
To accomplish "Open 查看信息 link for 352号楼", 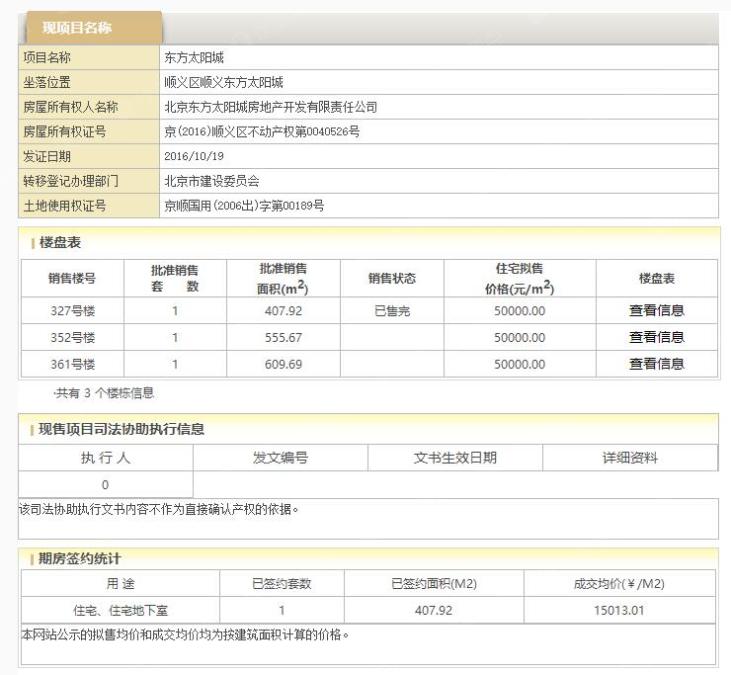I will [656, 338].
